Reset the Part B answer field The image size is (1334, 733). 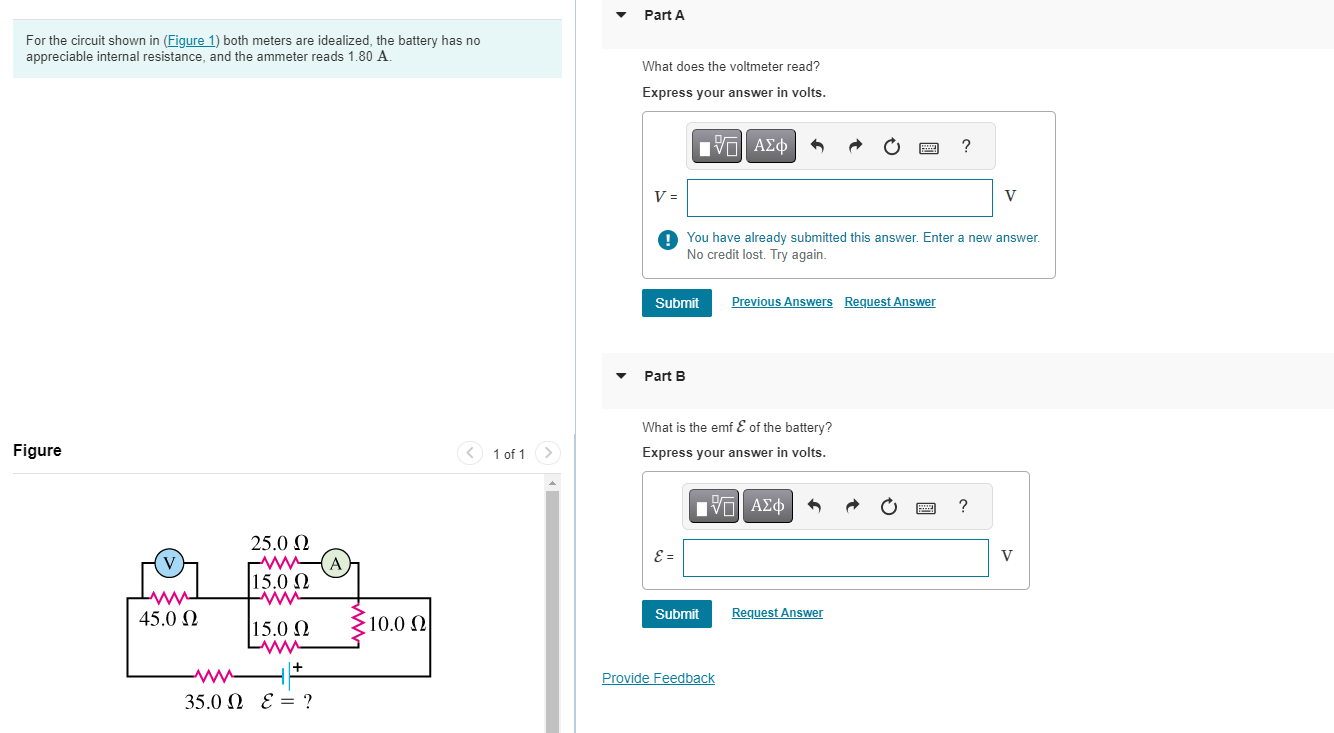[888, 507]
